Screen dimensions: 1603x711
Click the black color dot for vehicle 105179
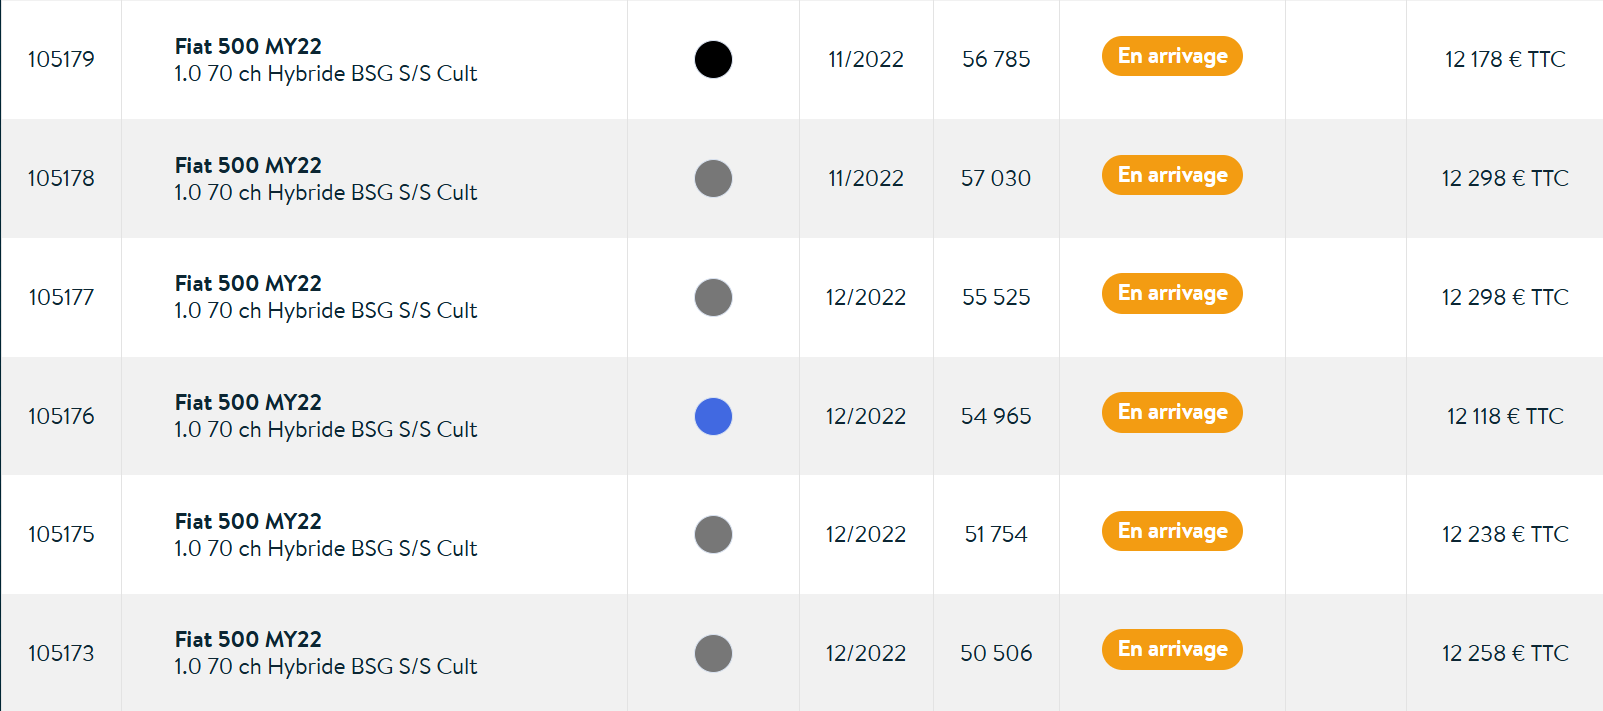click(x=713, y=59)
